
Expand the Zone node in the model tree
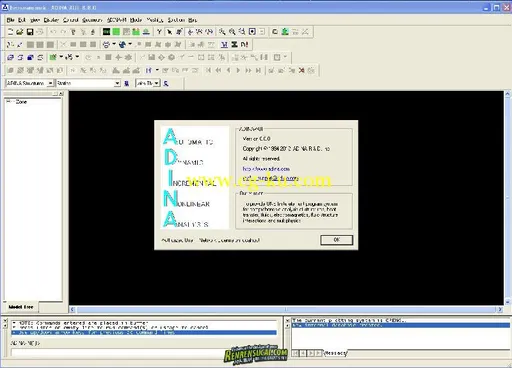pyautogui.click(x=9, y=101)
